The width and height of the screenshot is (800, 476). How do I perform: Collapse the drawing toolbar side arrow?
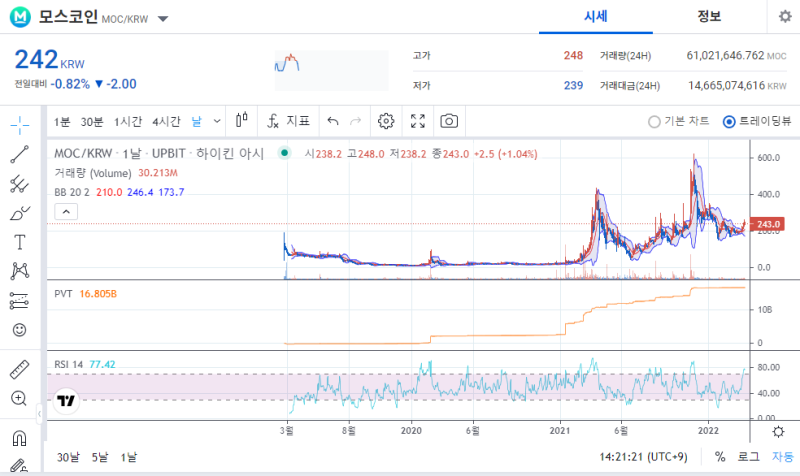(x=39, y=414)
